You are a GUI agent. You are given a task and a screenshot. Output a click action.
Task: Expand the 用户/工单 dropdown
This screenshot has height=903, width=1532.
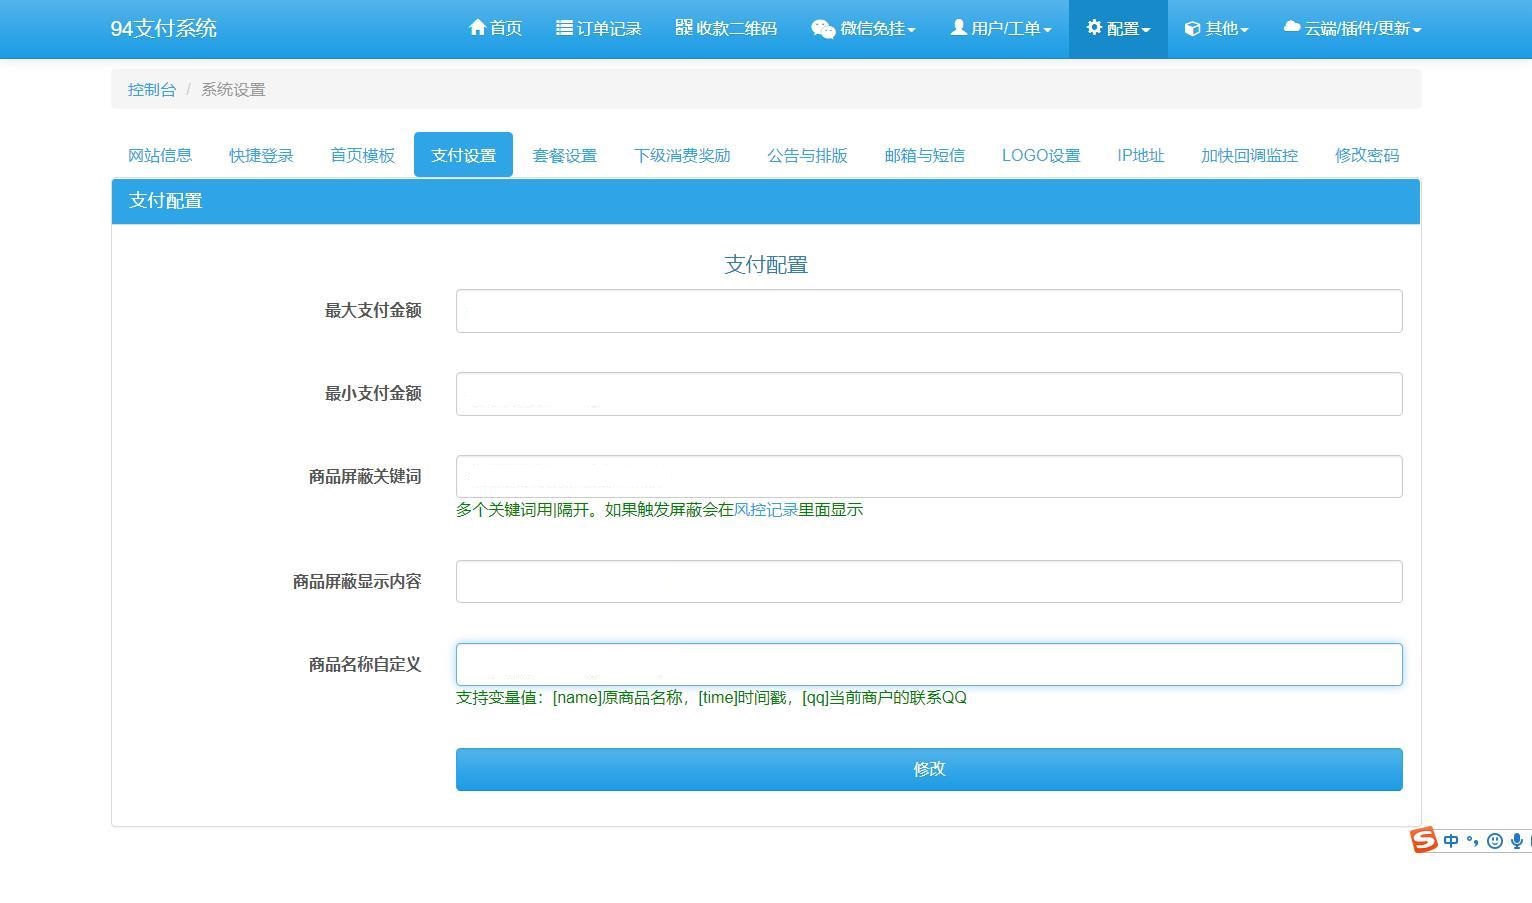tap(1000, 28)
